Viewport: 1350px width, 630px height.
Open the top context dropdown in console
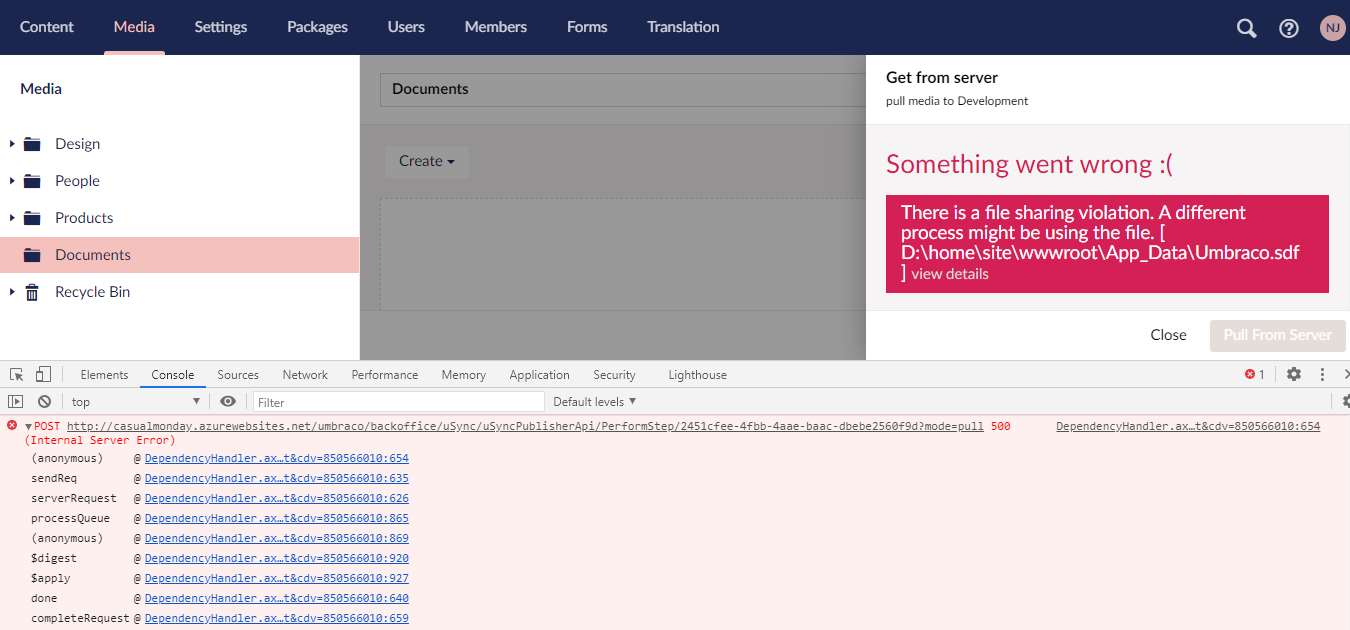(x=135, y=401)
